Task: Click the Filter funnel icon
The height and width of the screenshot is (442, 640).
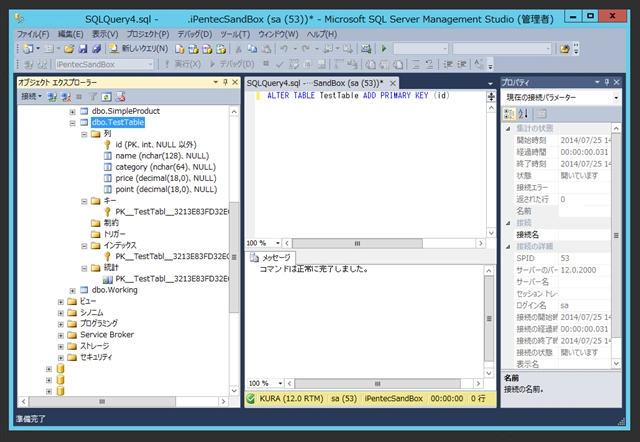Action: point(93,97)
